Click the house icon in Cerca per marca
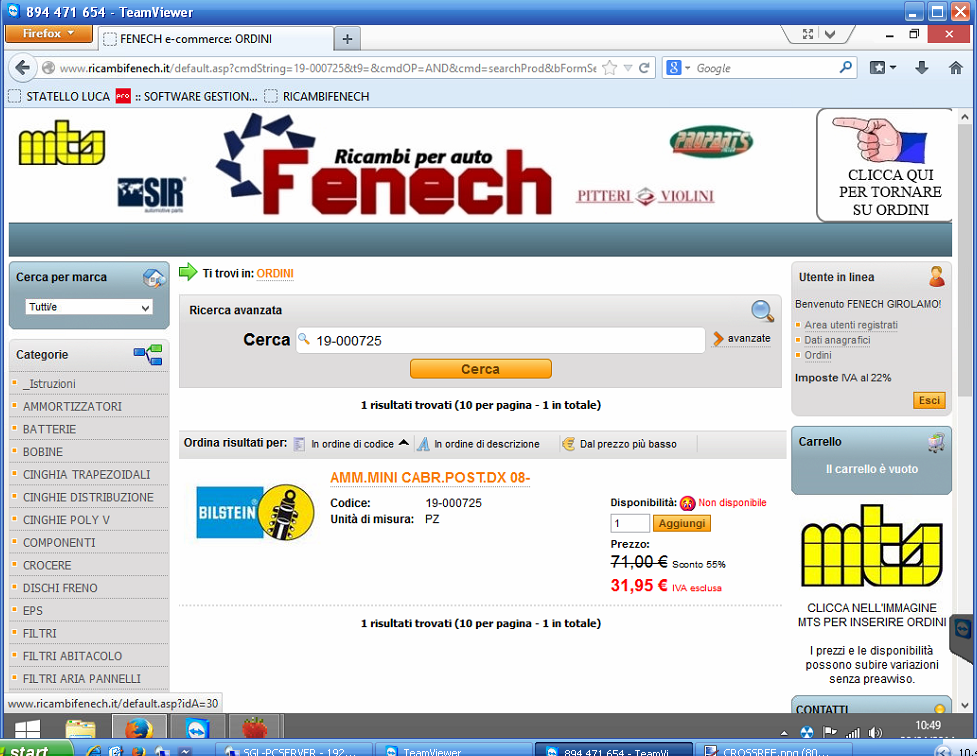Screen dimensions: 977x756 pyautogui.click(x=153, y=277)
